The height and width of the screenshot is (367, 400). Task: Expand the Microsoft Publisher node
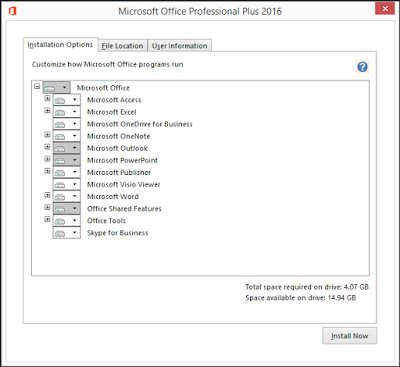[47, 171]
